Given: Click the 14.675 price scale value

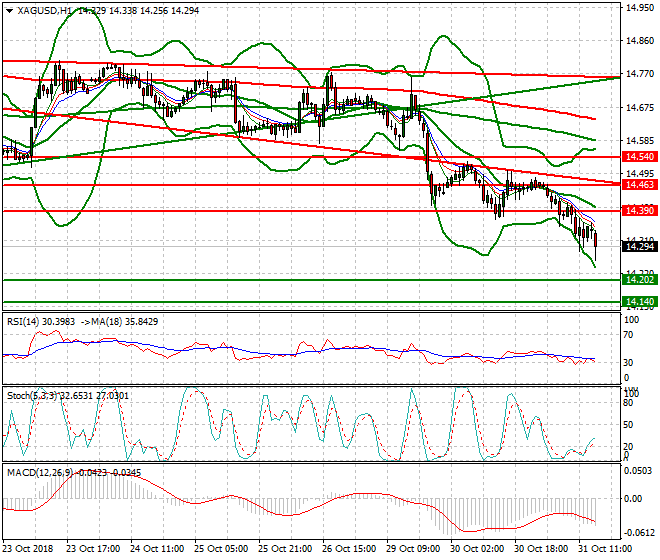Looking at the screenshot, I should click(x=639, y=108).
